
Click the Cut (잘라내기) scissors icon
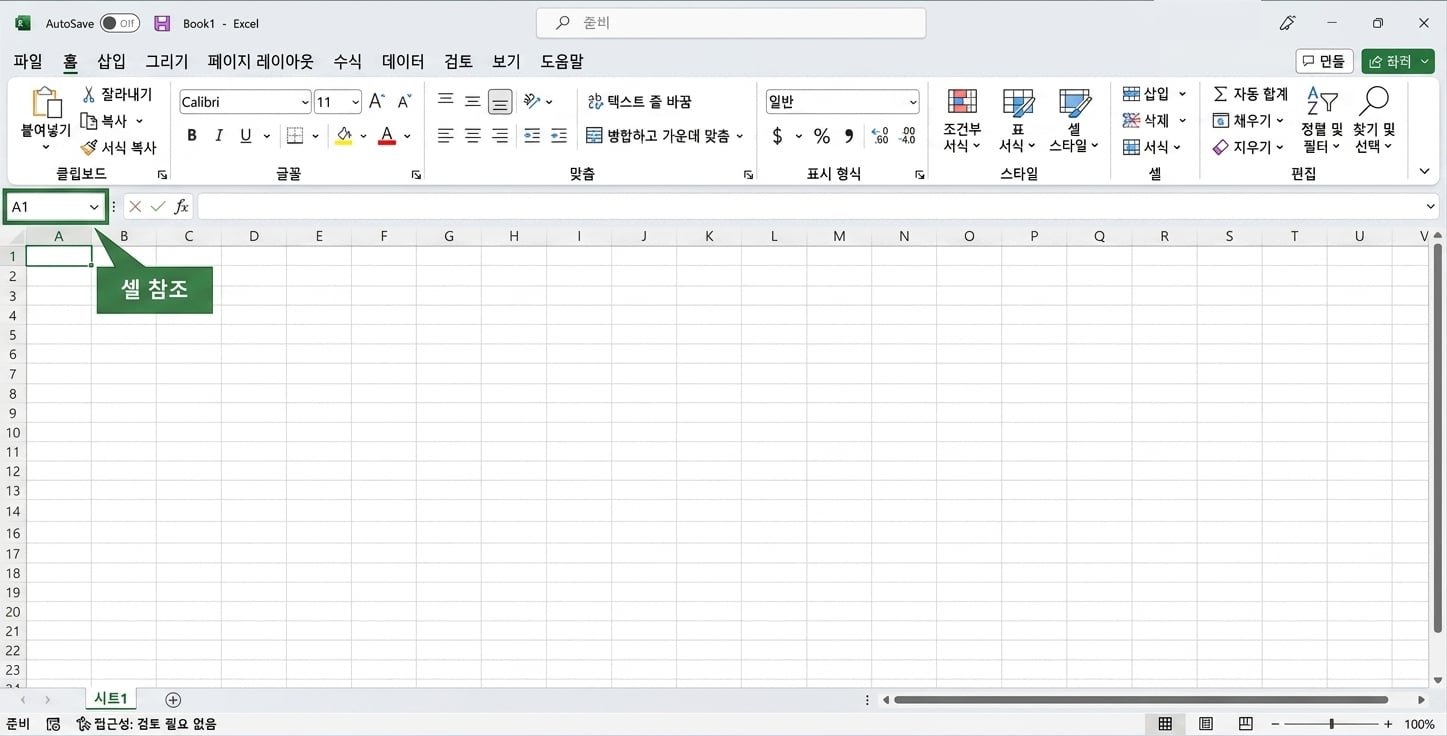88,95
